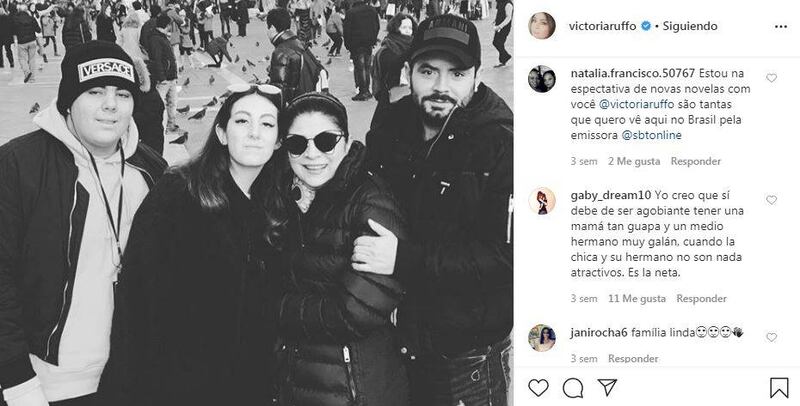
Task: Like gaby_dream10's comment heart
Action: click(771, 200)
